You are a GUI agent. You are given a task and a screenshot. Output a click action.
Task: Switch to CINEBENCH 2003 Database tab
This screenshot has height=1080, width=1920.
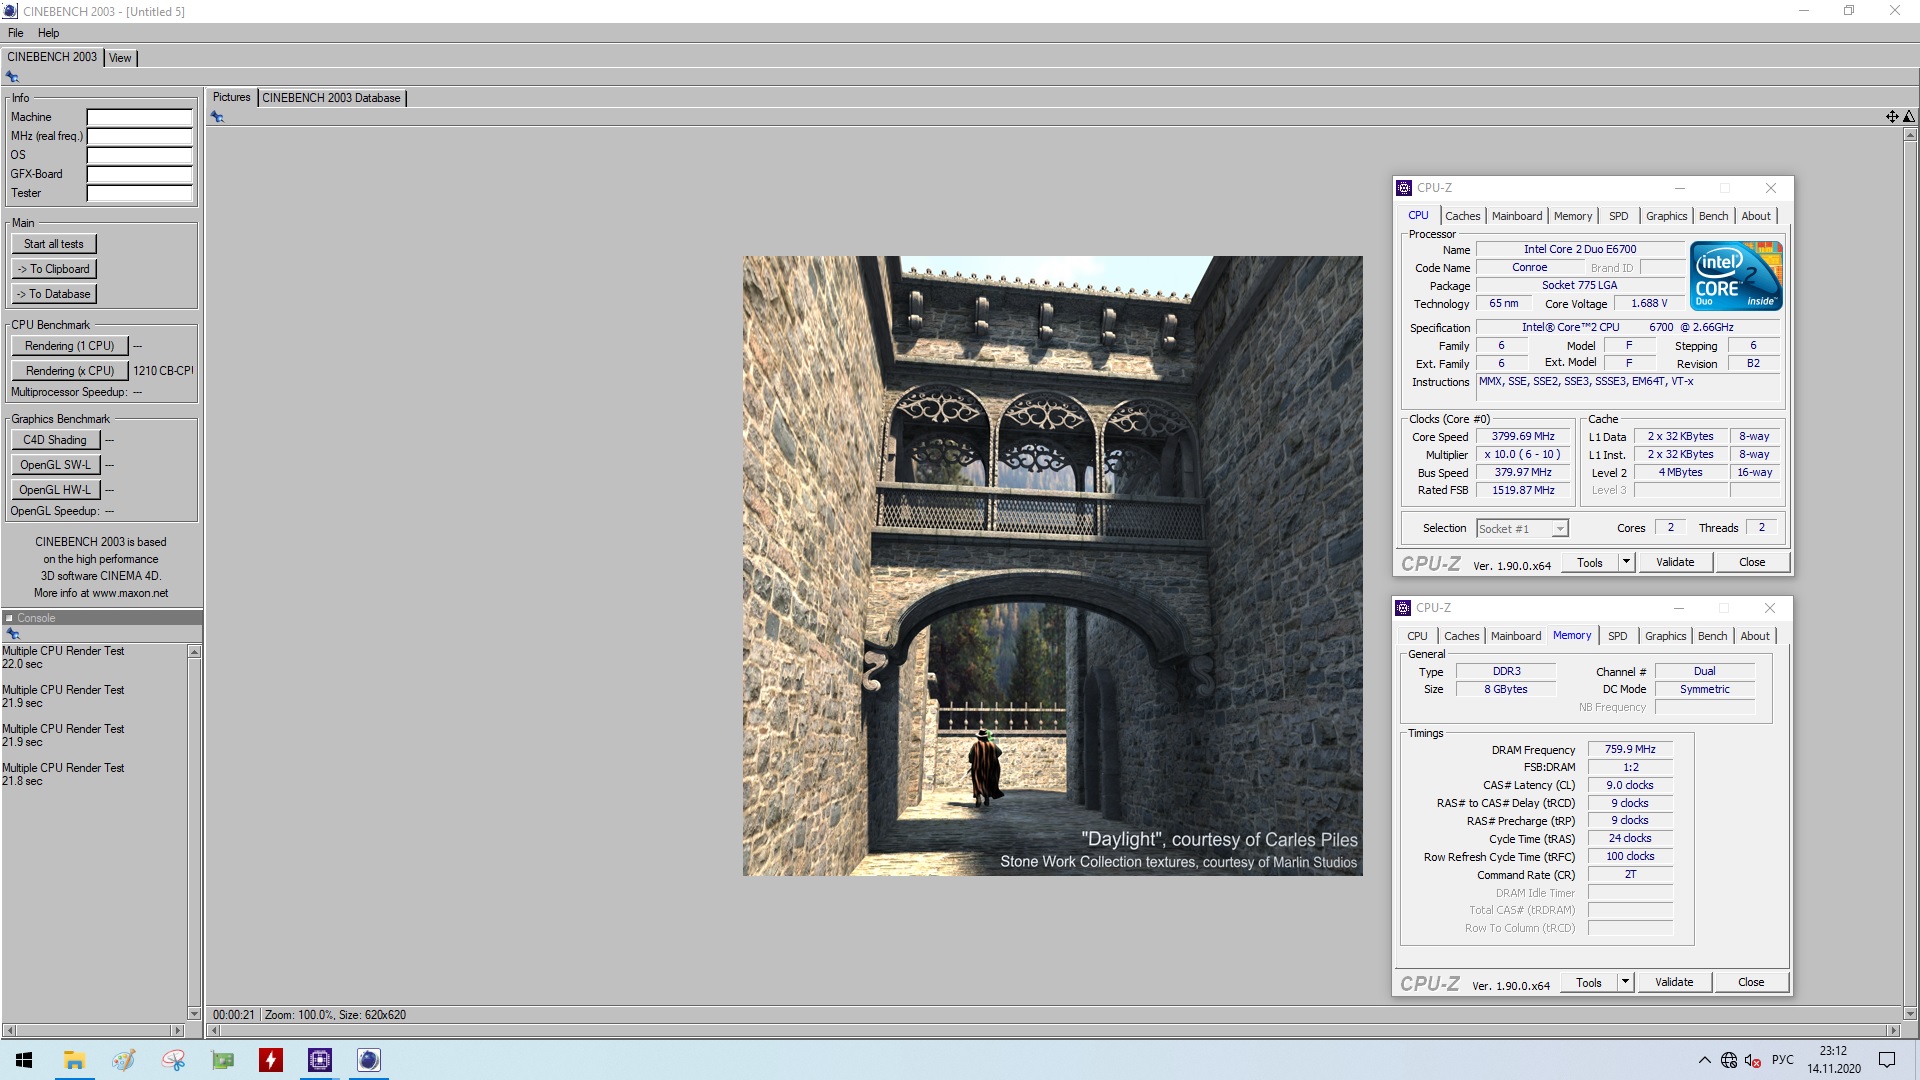(x=332, y=98)
